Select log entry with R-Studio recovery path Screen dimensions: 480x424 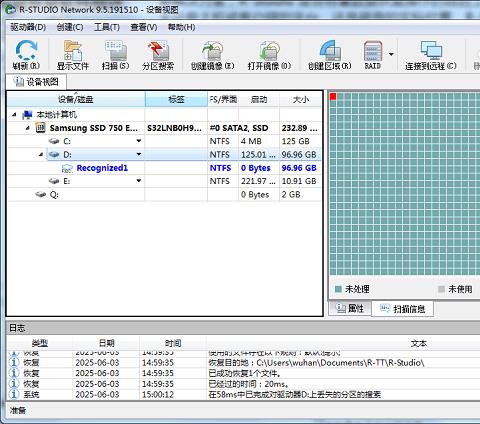tap(243, 363)
